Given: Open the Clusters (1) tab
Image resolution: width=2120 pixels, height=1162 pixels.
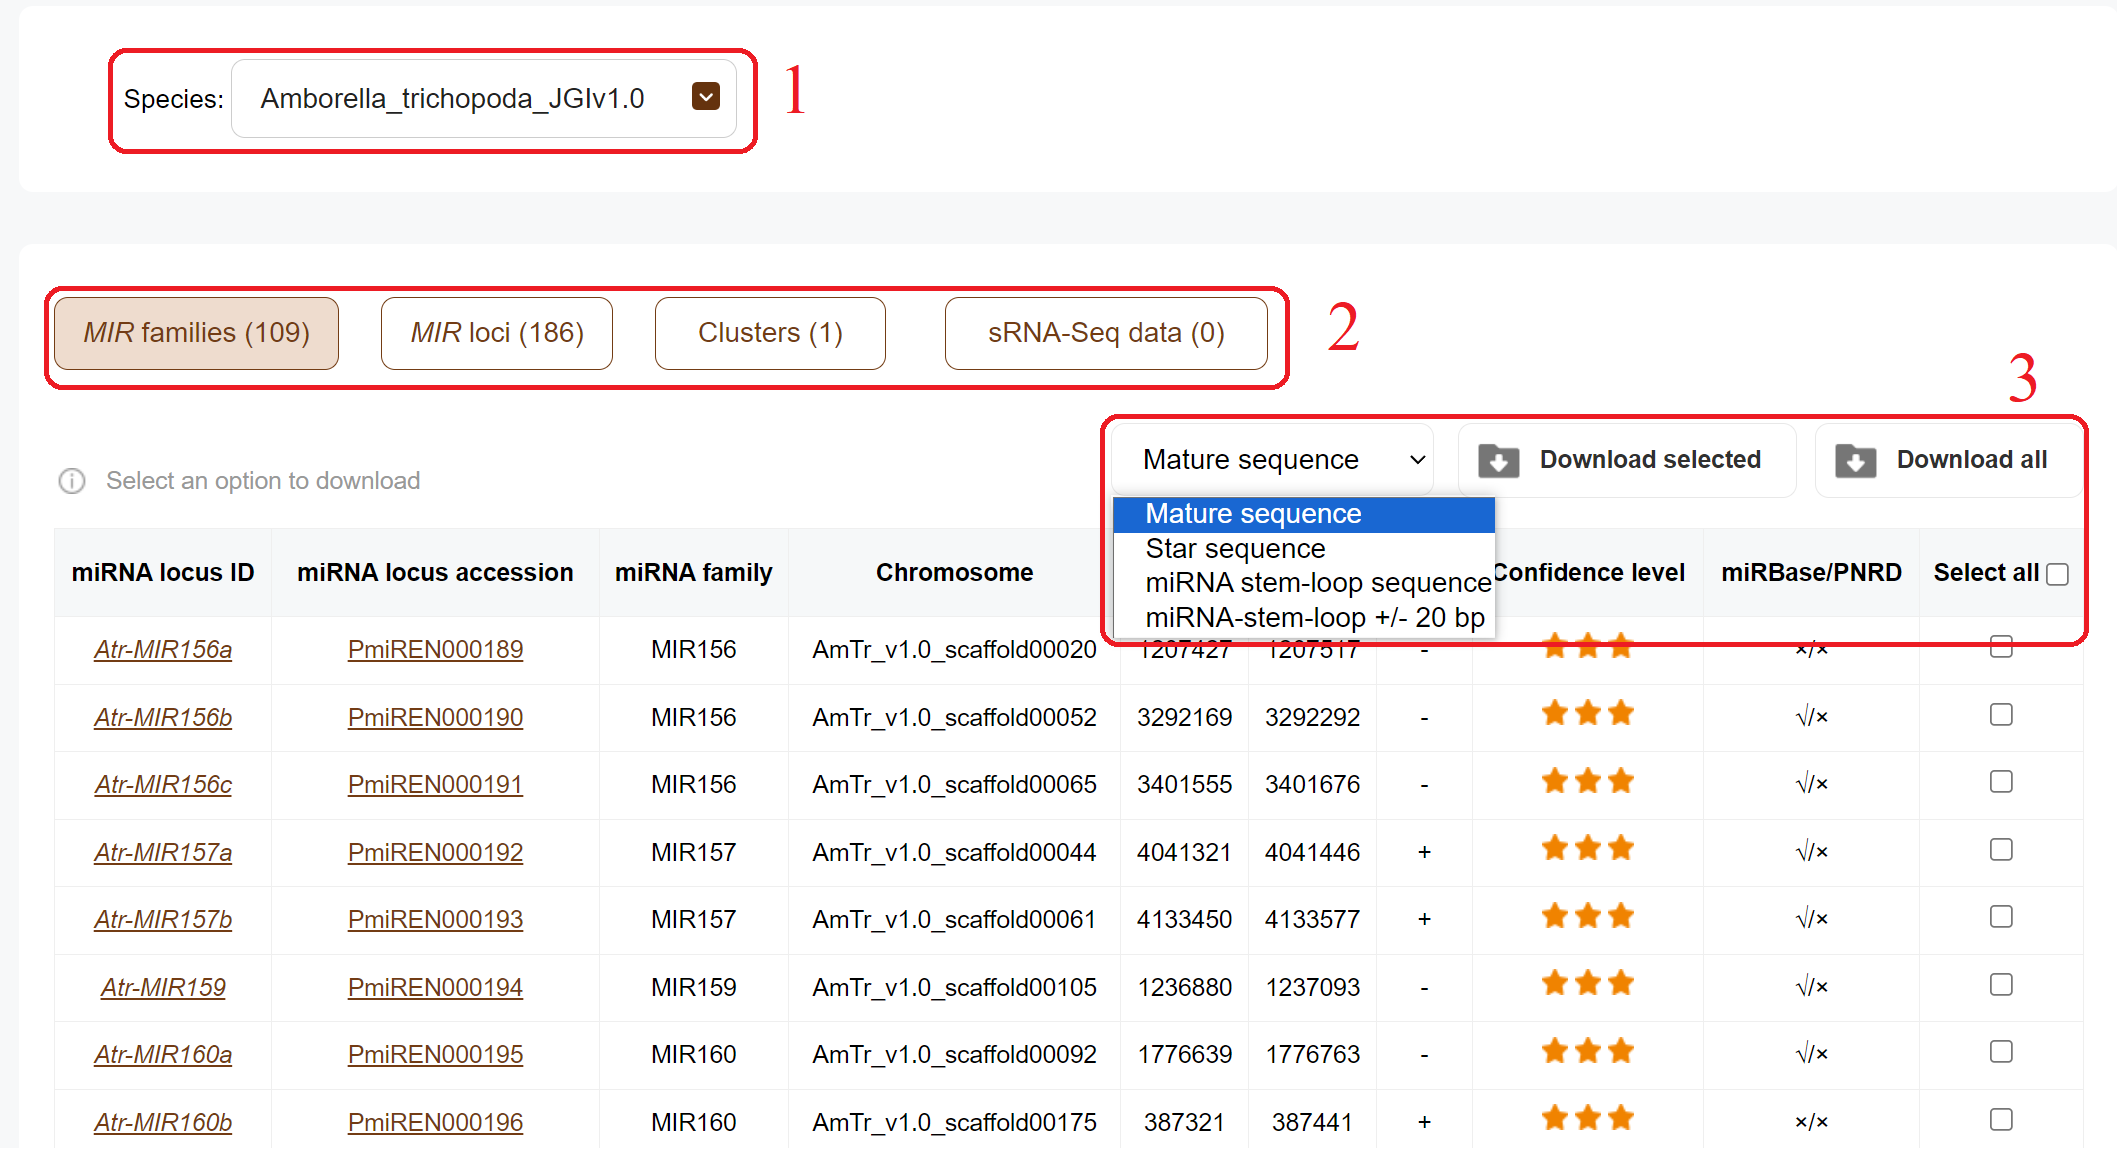Looking at the screenshot, I should (770, 333).
